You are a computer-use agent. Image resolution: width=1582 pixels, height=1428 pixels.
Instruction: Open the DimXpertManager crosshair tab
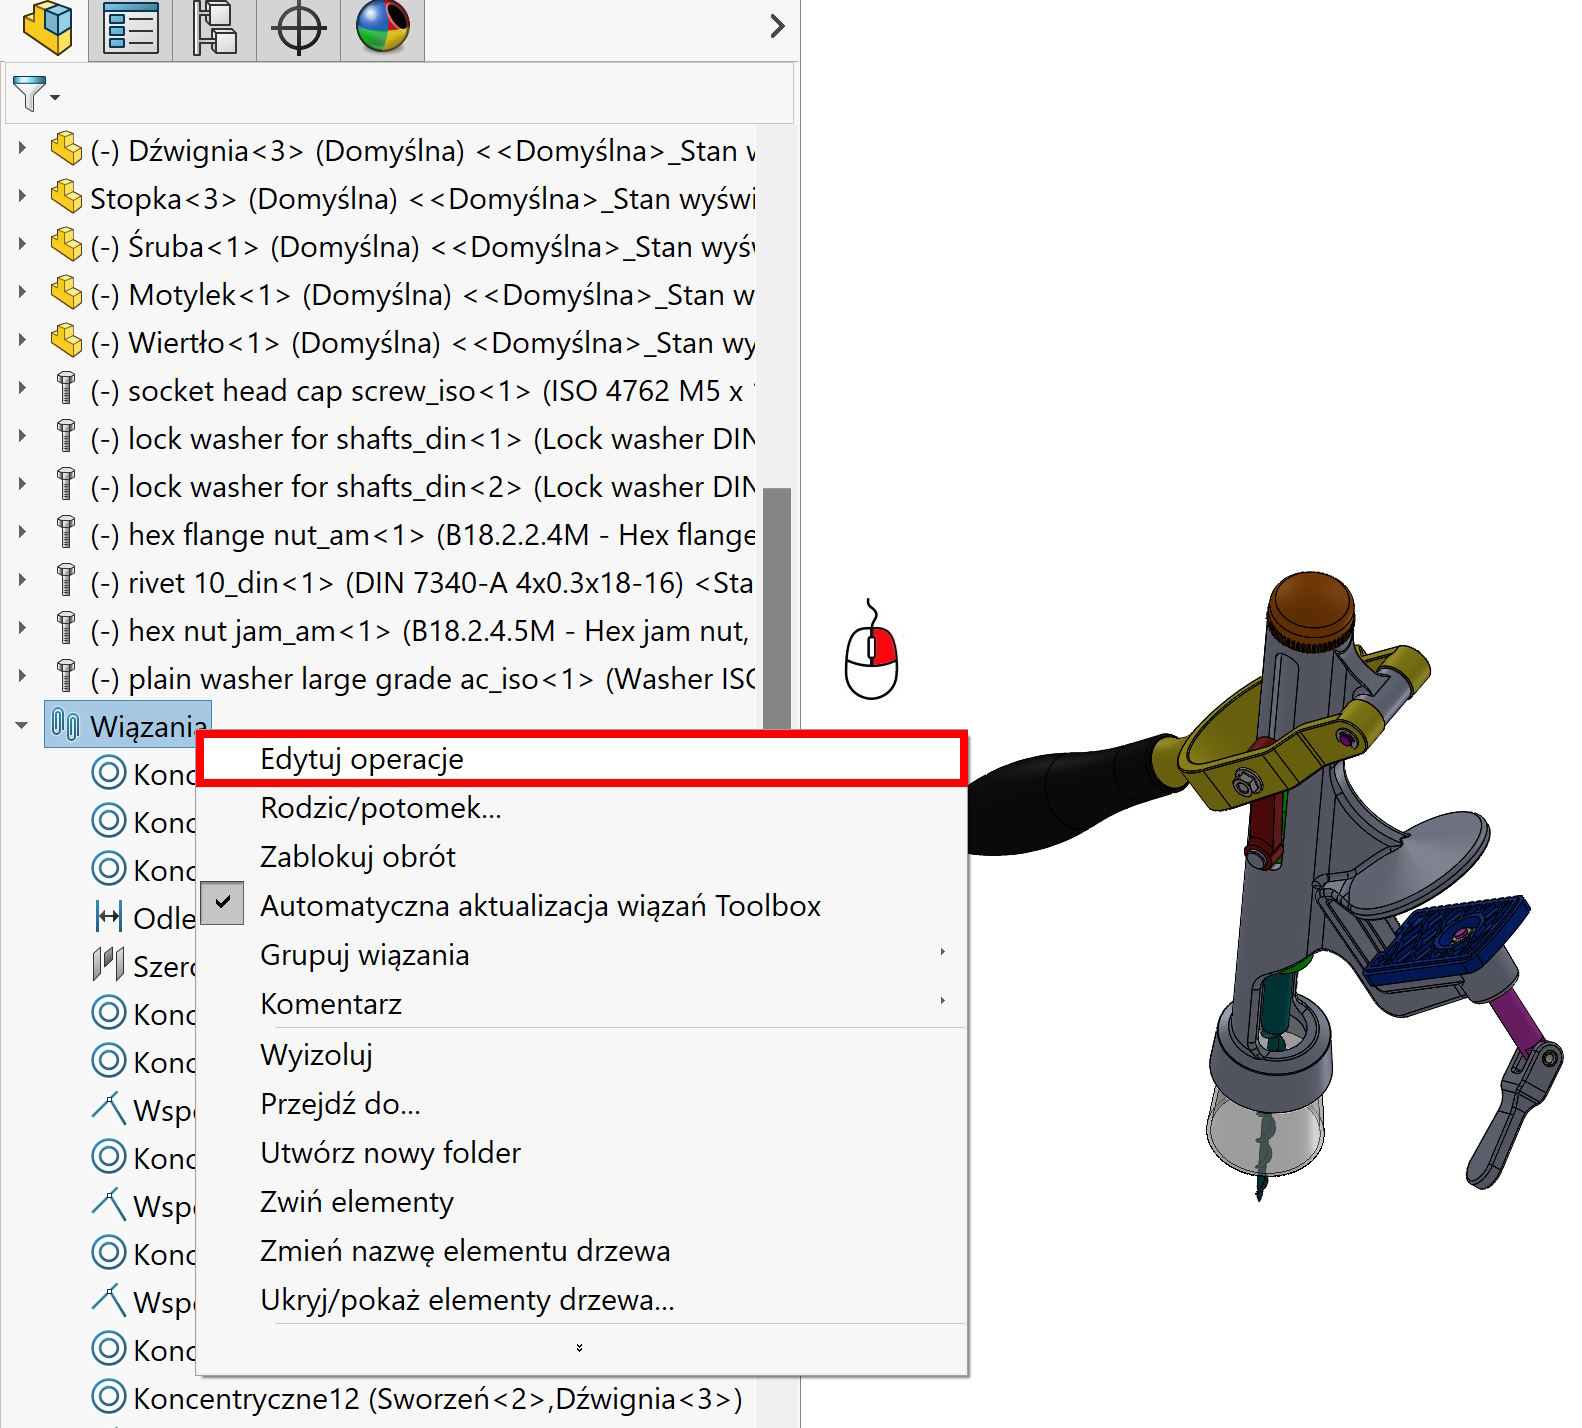click(x=299, y=28)
